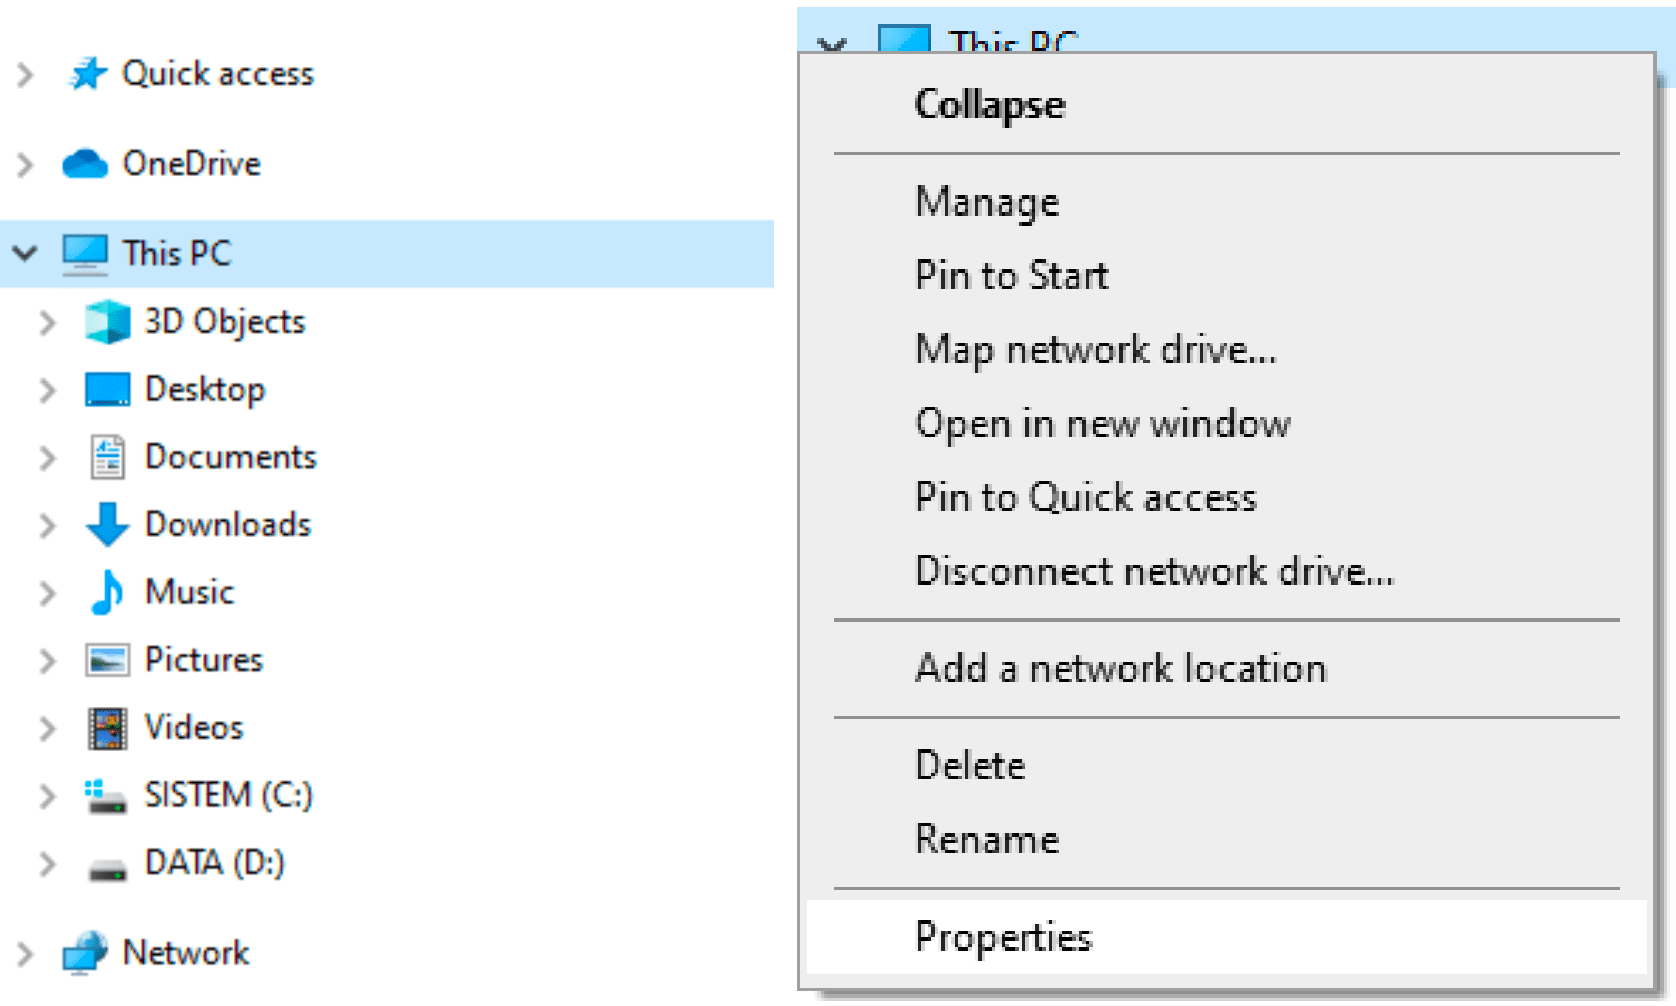Select Rename from the context menu
The image size is (1676, 1006).
click(987, 840)
